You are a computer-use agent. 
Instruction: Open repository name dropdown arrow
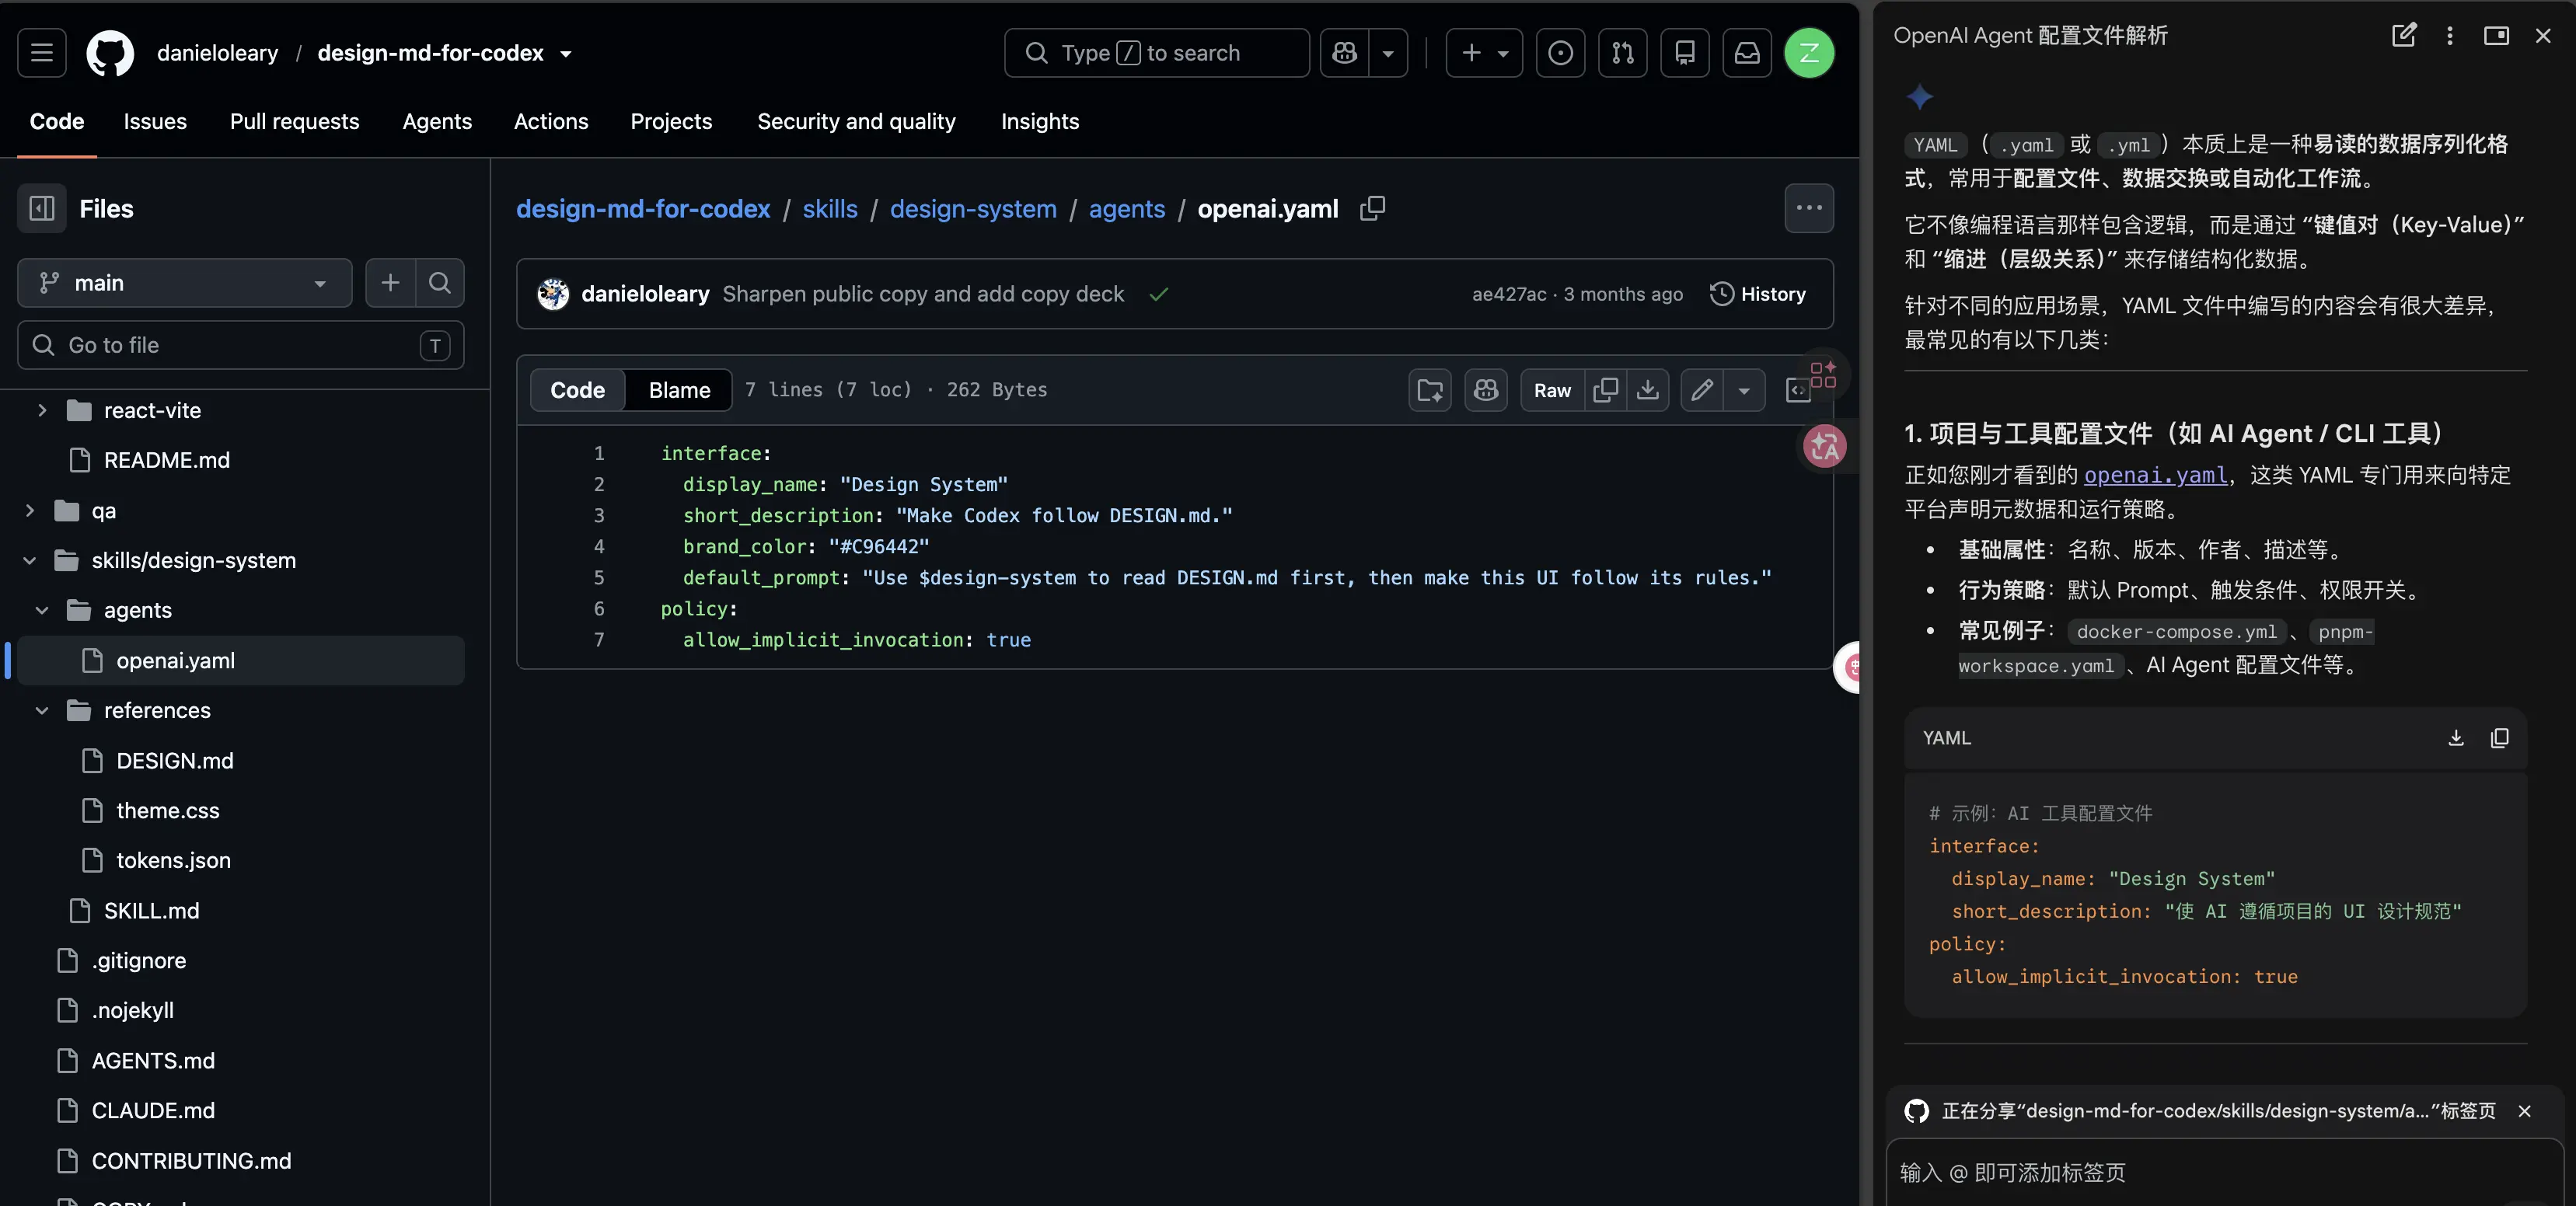point(566,54)
